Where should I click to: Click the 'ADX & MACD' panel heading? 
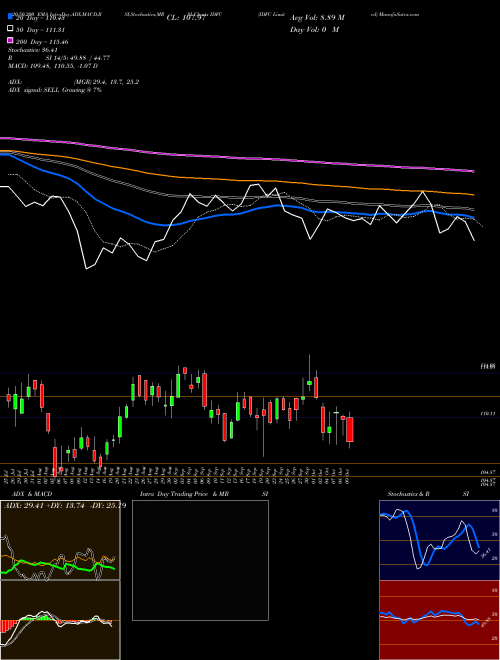(x=30, y=494)
